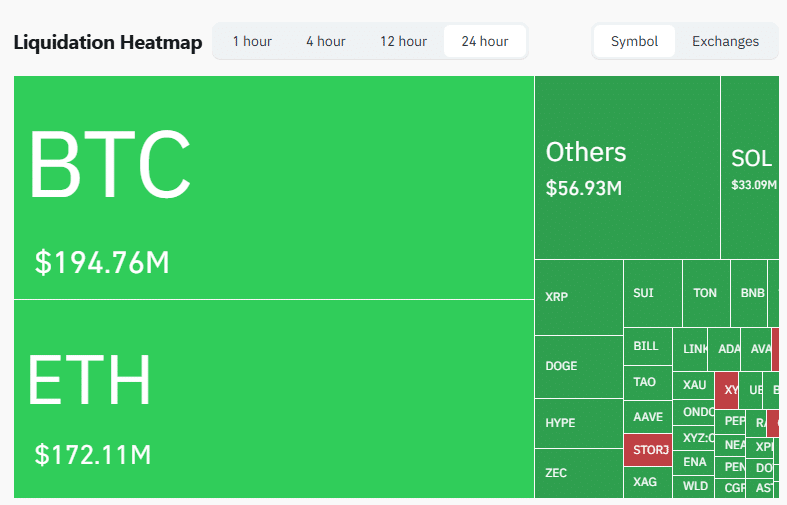Click the BTC $194.76M amount
This screenshot has height=505, width=787.
(102, 262)
